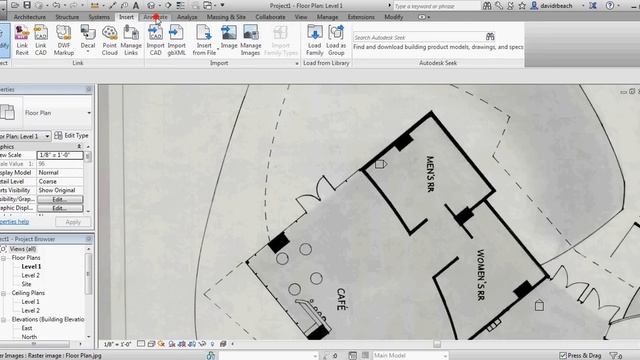The image size is (640, 360).
Task: Open the View ribbon tab
Action: 301,17
